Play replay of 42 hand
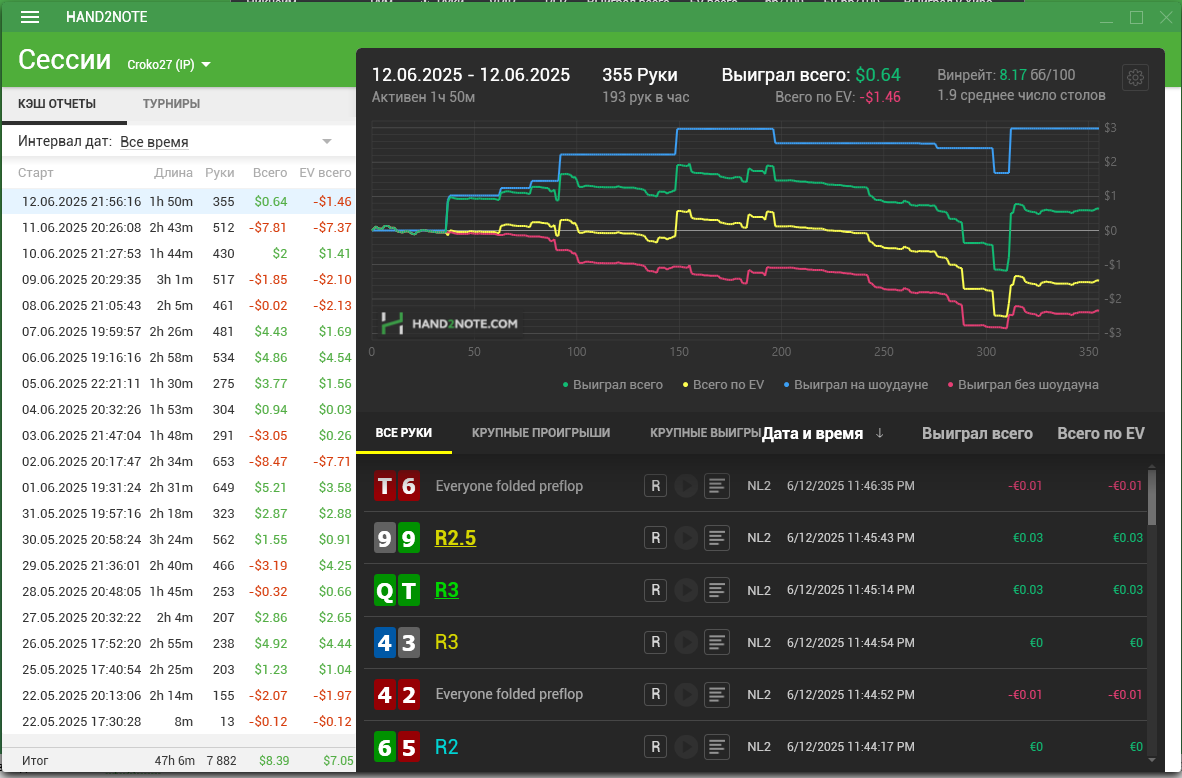1182x778 pixels. (686, 694)
